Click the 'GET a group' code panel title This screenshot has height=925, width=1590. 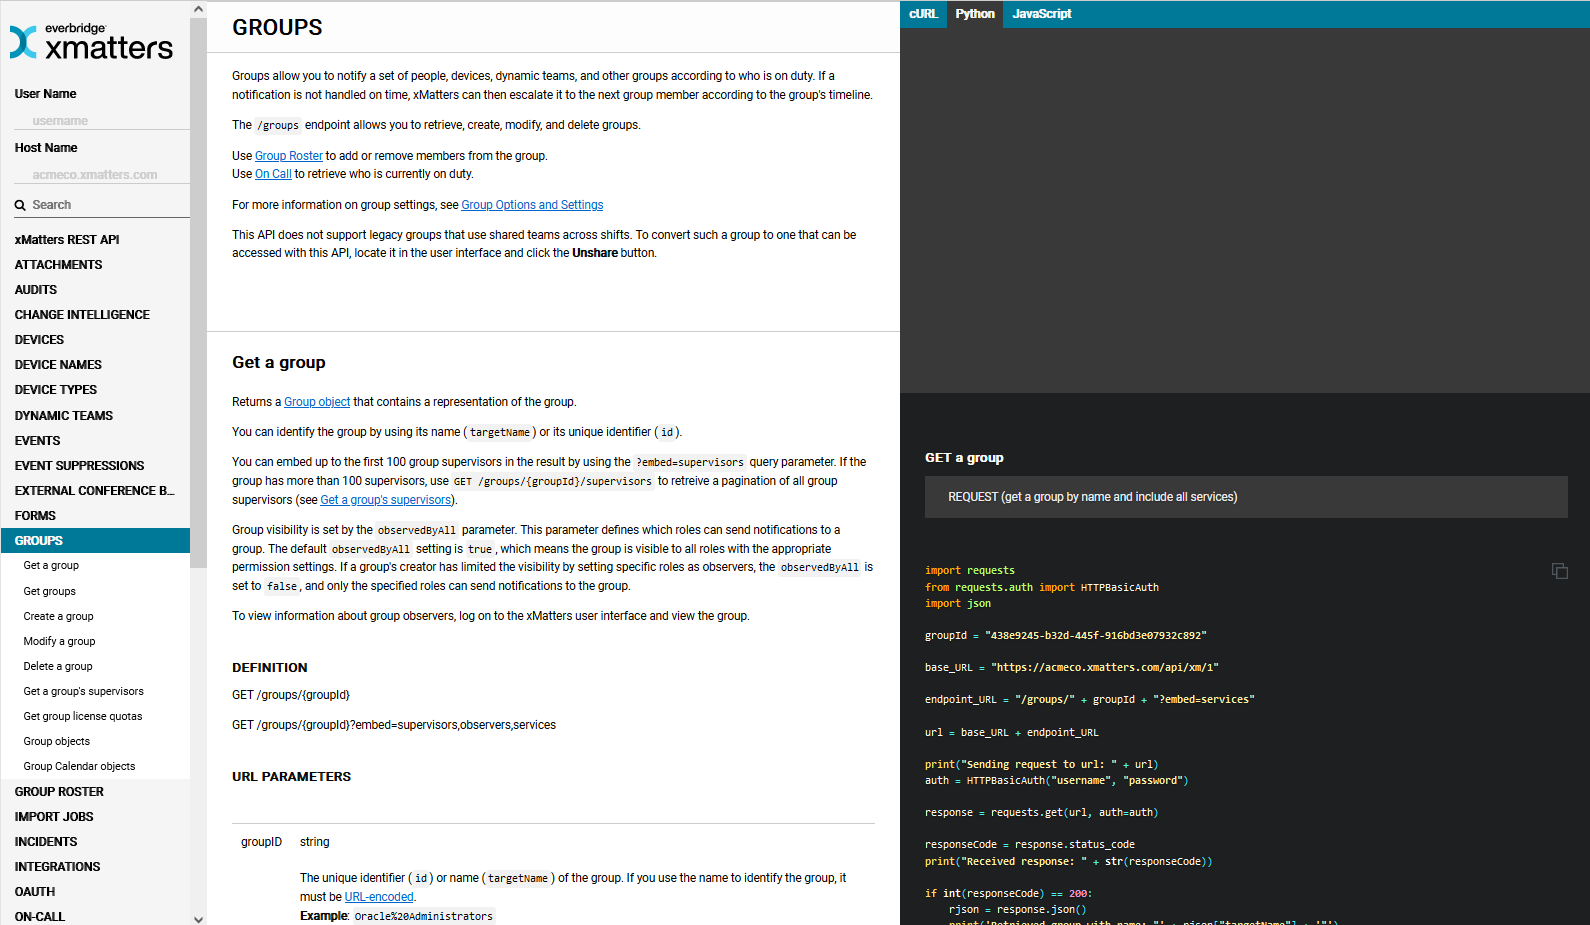pyautogui.click(x=964, y=458)
